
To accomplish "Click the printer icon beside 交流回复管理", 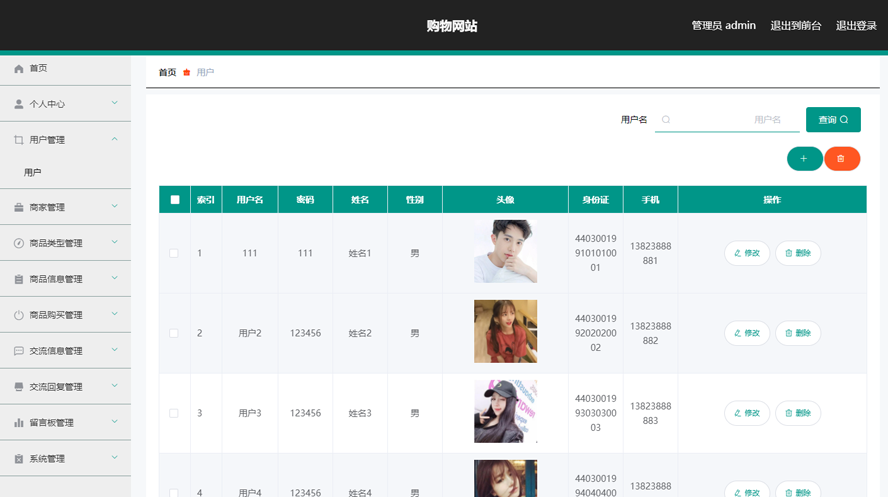I will pyautogui.click(x=19, y=387).
